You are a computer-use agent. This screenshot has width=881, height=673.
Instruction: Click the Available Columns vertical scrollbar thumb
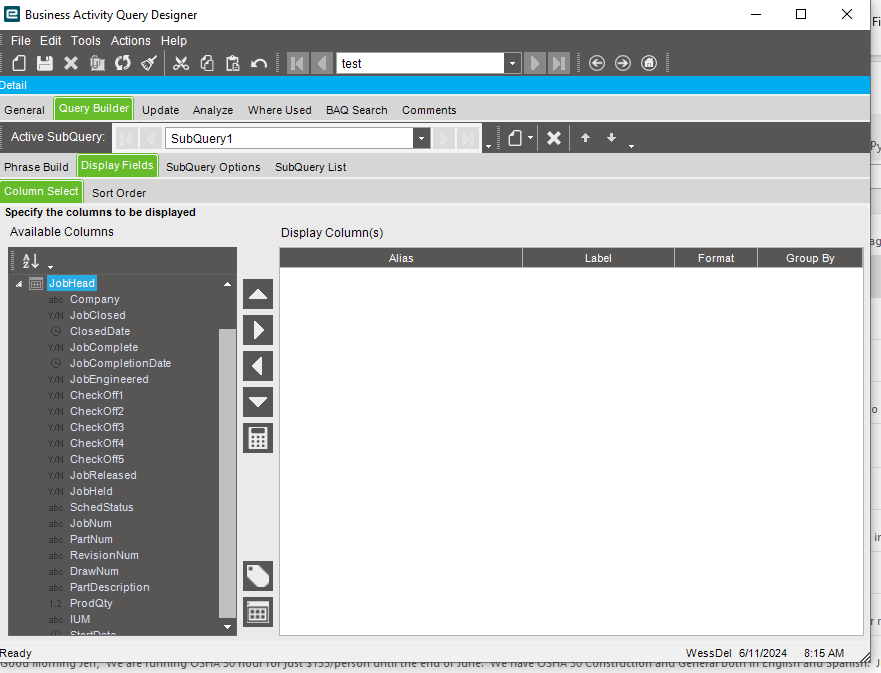(227, 473)
